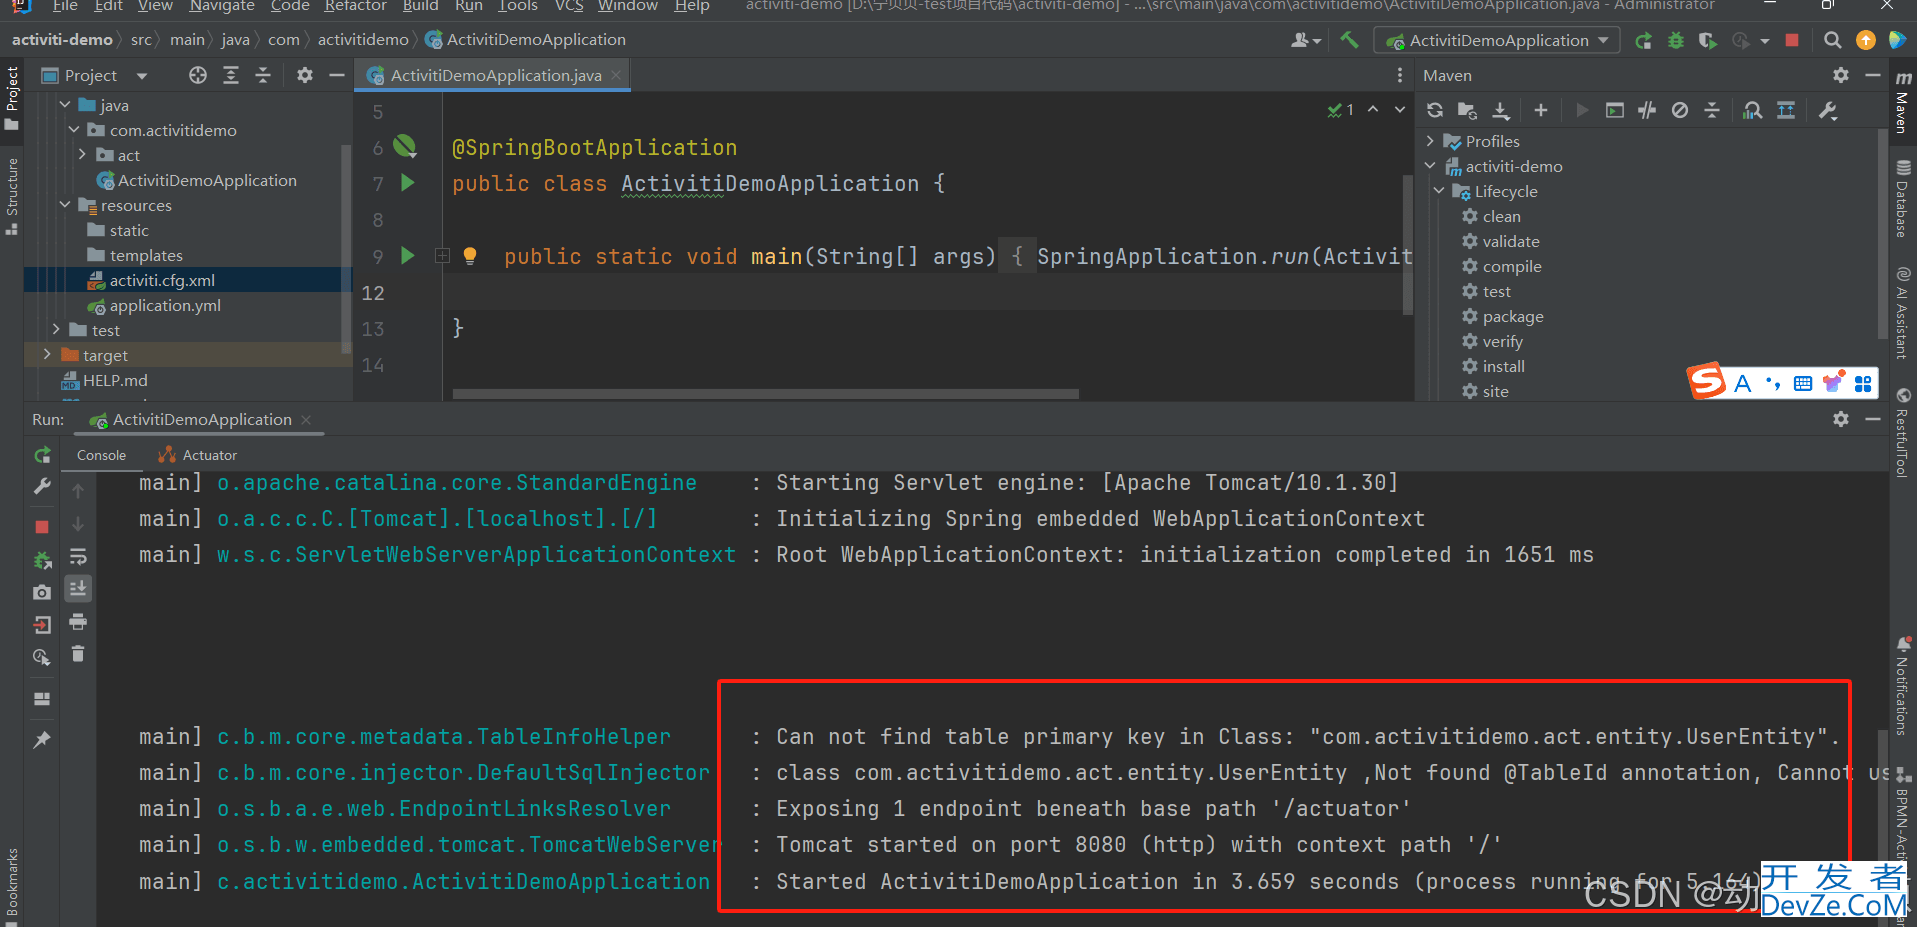Expand all in Project tree toolbar

pyautogui.click(x=231, y=75)
